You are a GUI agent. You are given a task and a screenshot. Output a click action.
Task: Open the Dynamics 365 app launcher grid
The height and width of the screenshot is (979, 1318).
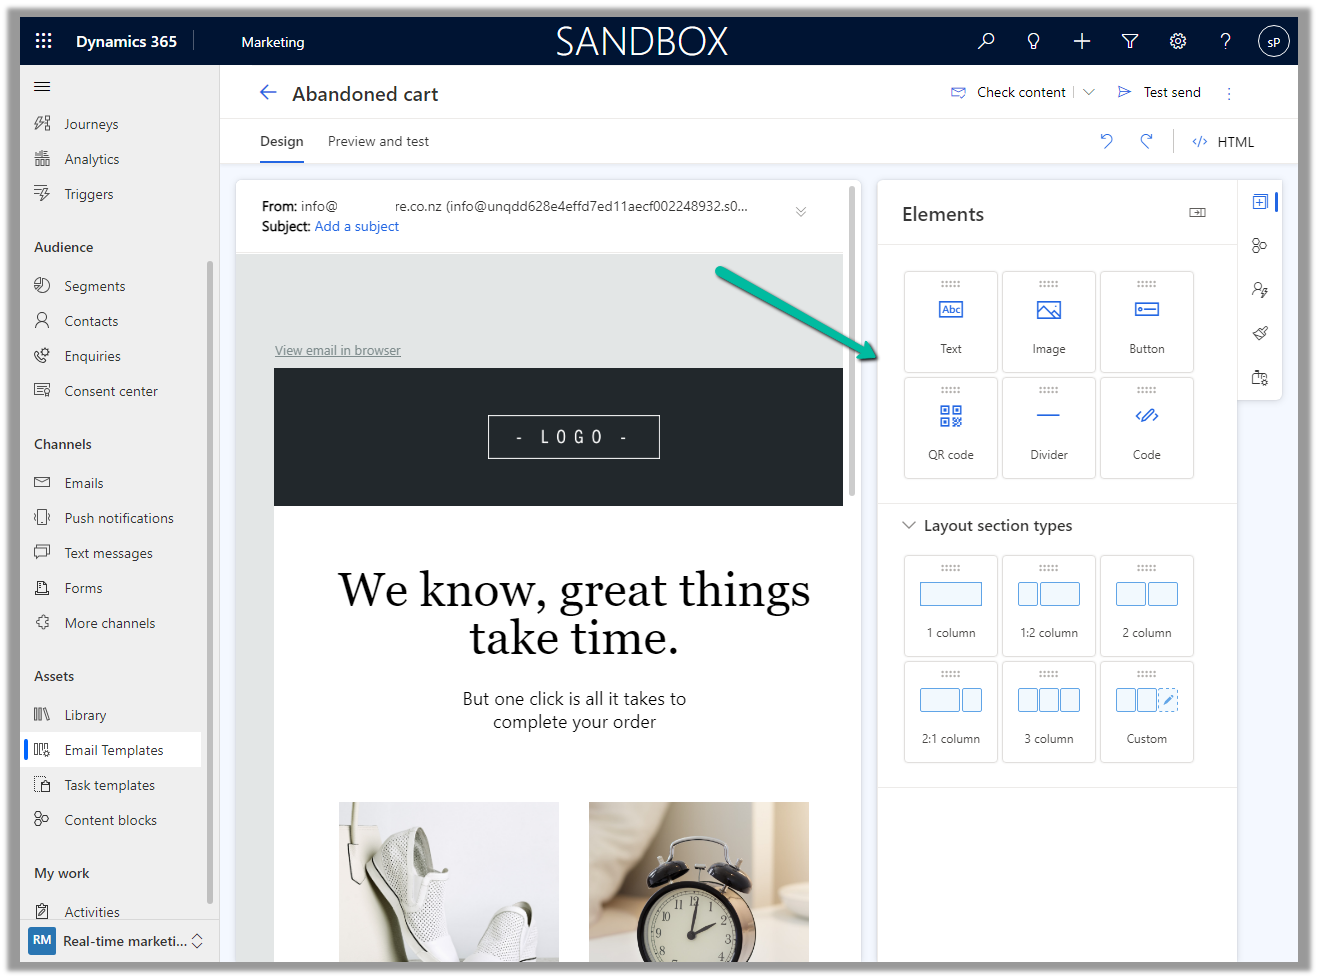click(43, 41)
